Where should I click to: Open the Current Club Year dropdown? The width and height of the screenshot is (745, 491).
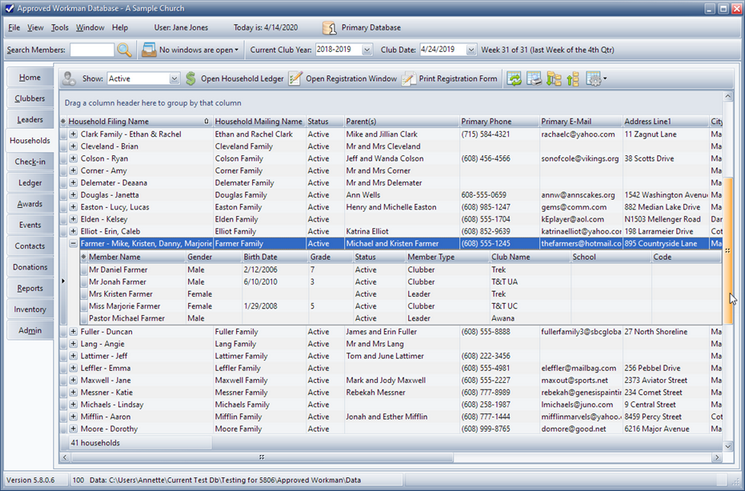365,49
